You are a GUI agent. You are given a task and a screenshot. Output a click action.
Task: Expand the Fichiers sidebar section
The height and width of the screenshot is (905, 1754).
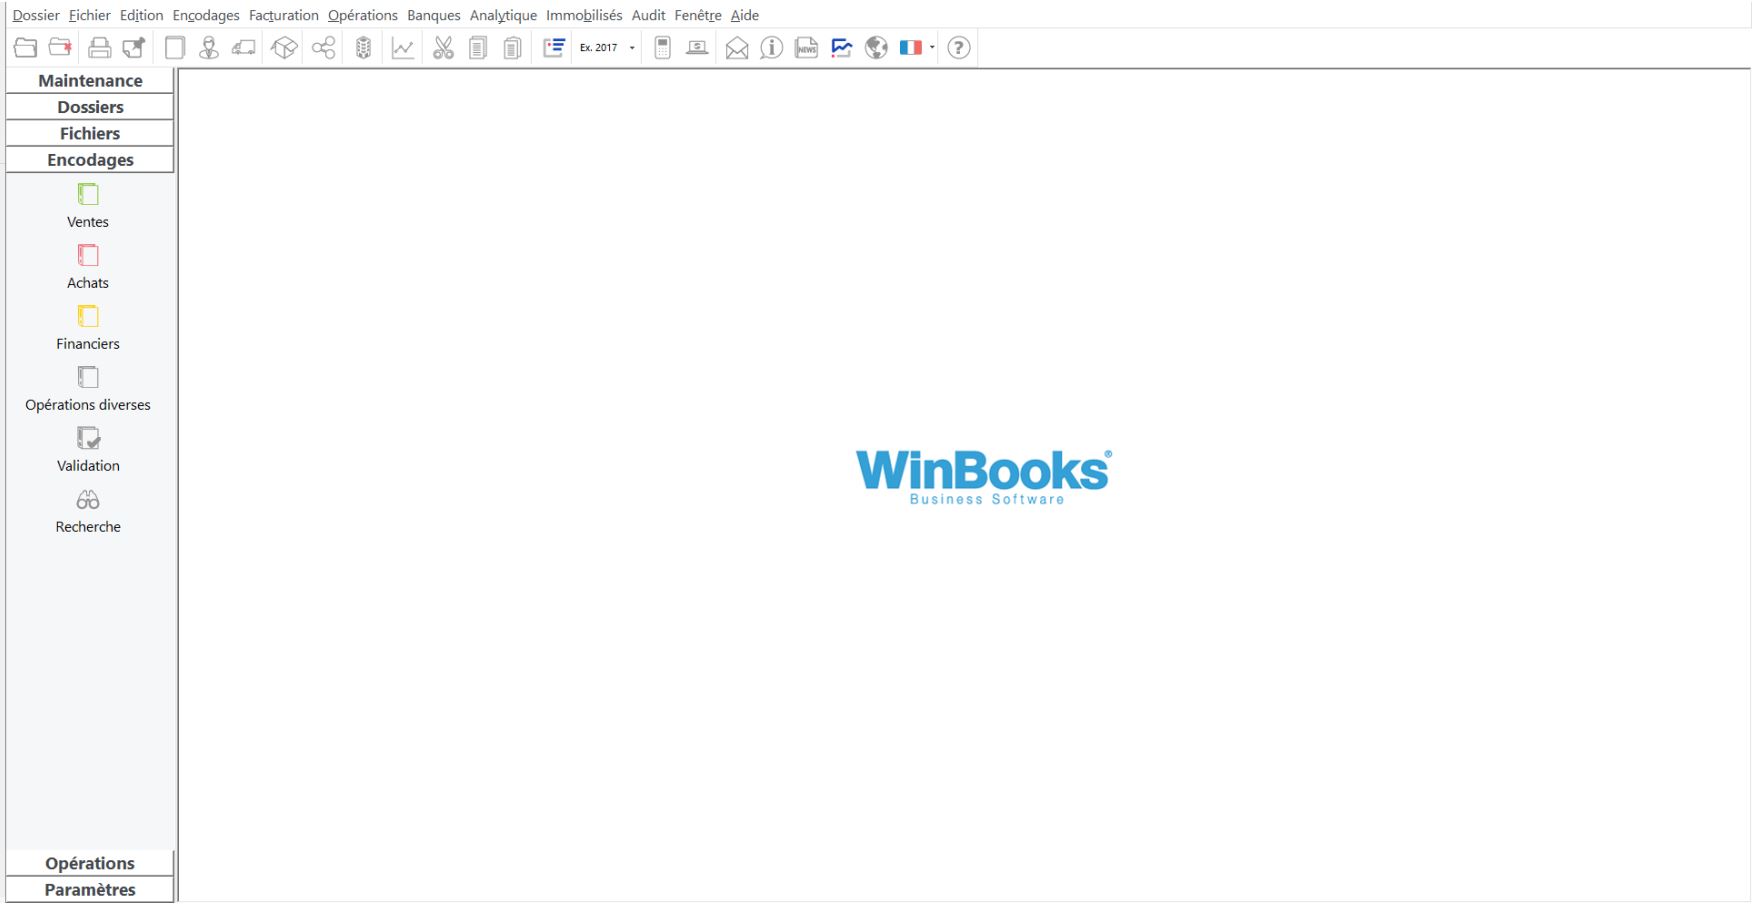[x=90, y=133]
